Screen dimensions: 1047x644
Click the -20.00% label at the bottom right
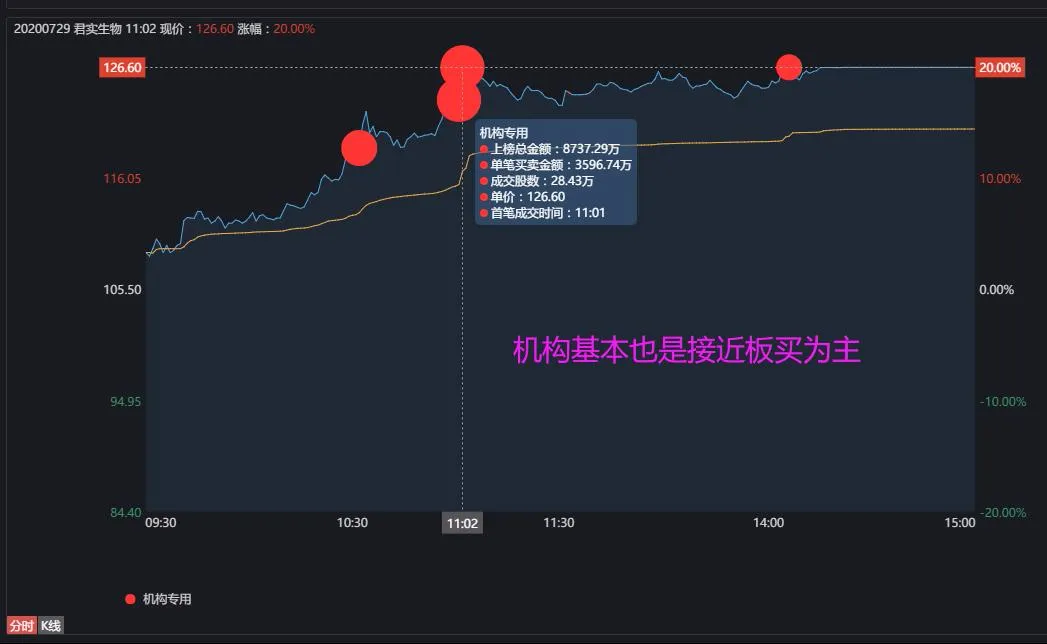(1001, 511)
